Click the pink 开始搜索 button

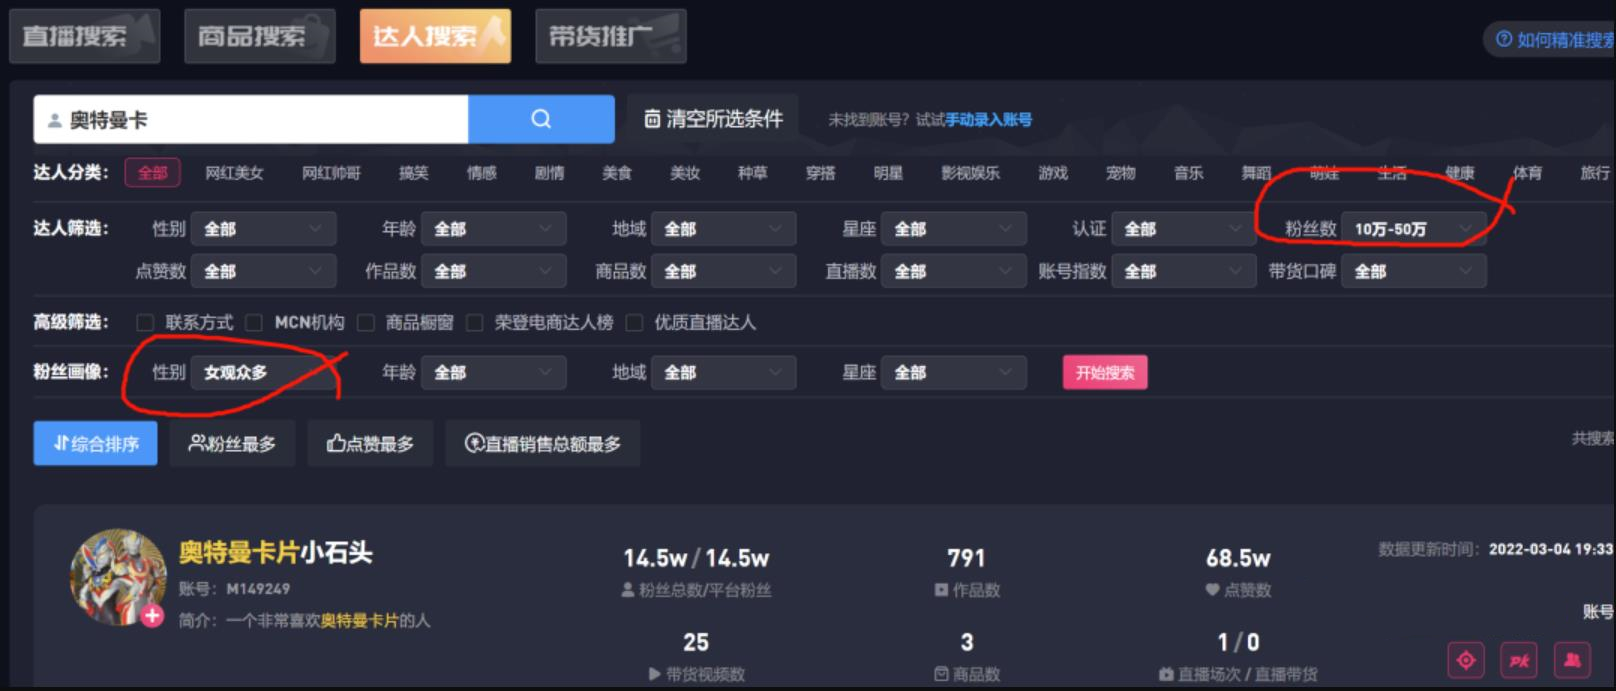[1105, 373]
